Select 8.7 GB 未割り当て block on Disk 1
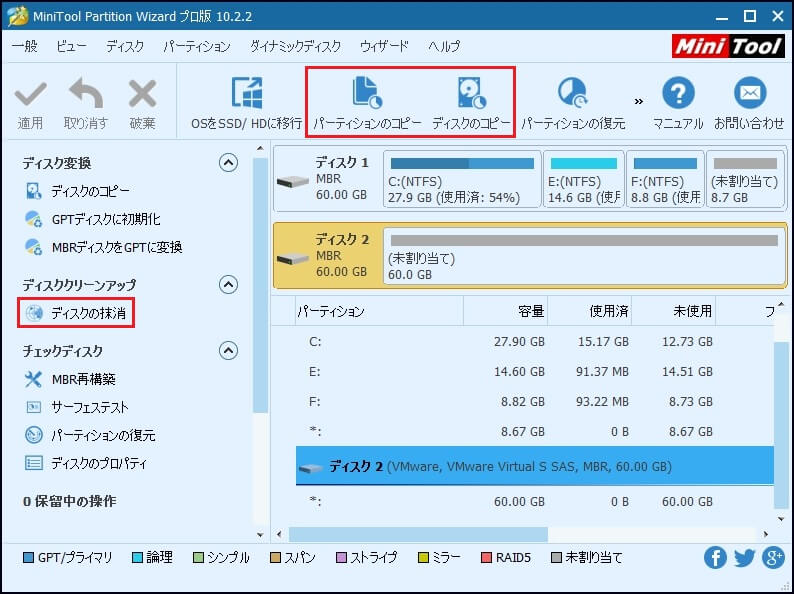Image resolution: width=794 pixels, height=594 pixels. point(745,179)
